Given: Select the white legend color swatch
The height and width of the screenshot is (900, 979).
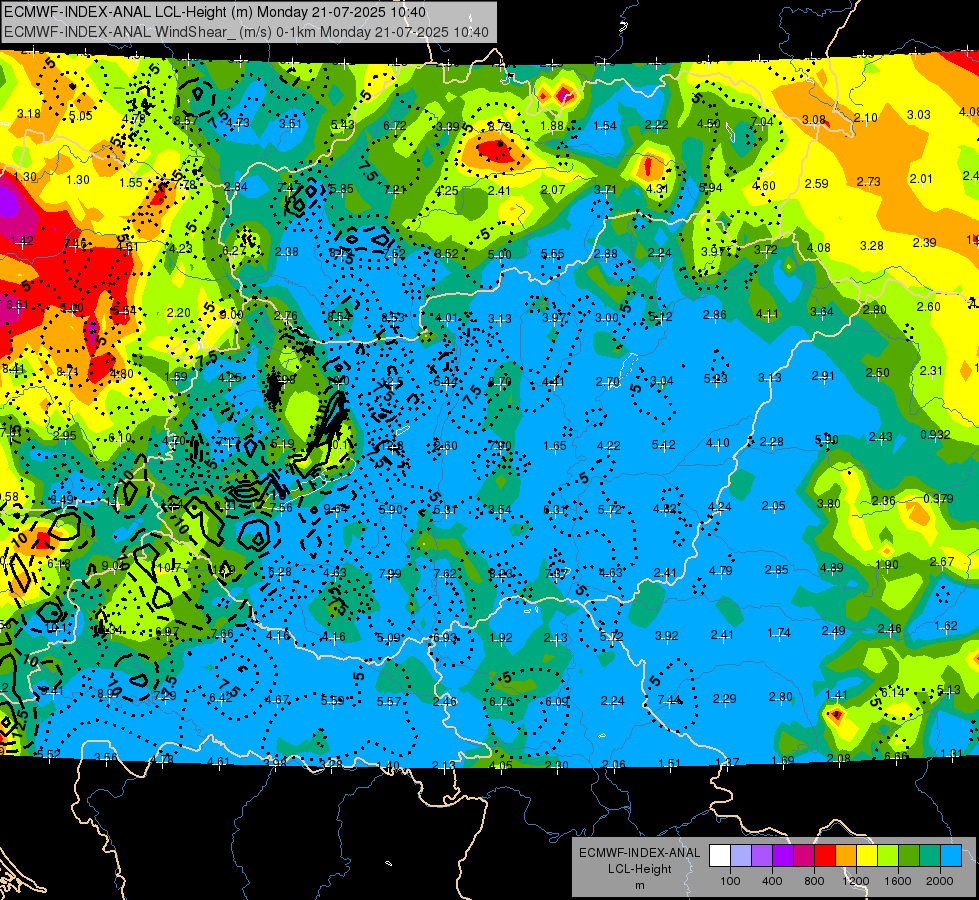Looking at the screenshot, I should point(720,856).
